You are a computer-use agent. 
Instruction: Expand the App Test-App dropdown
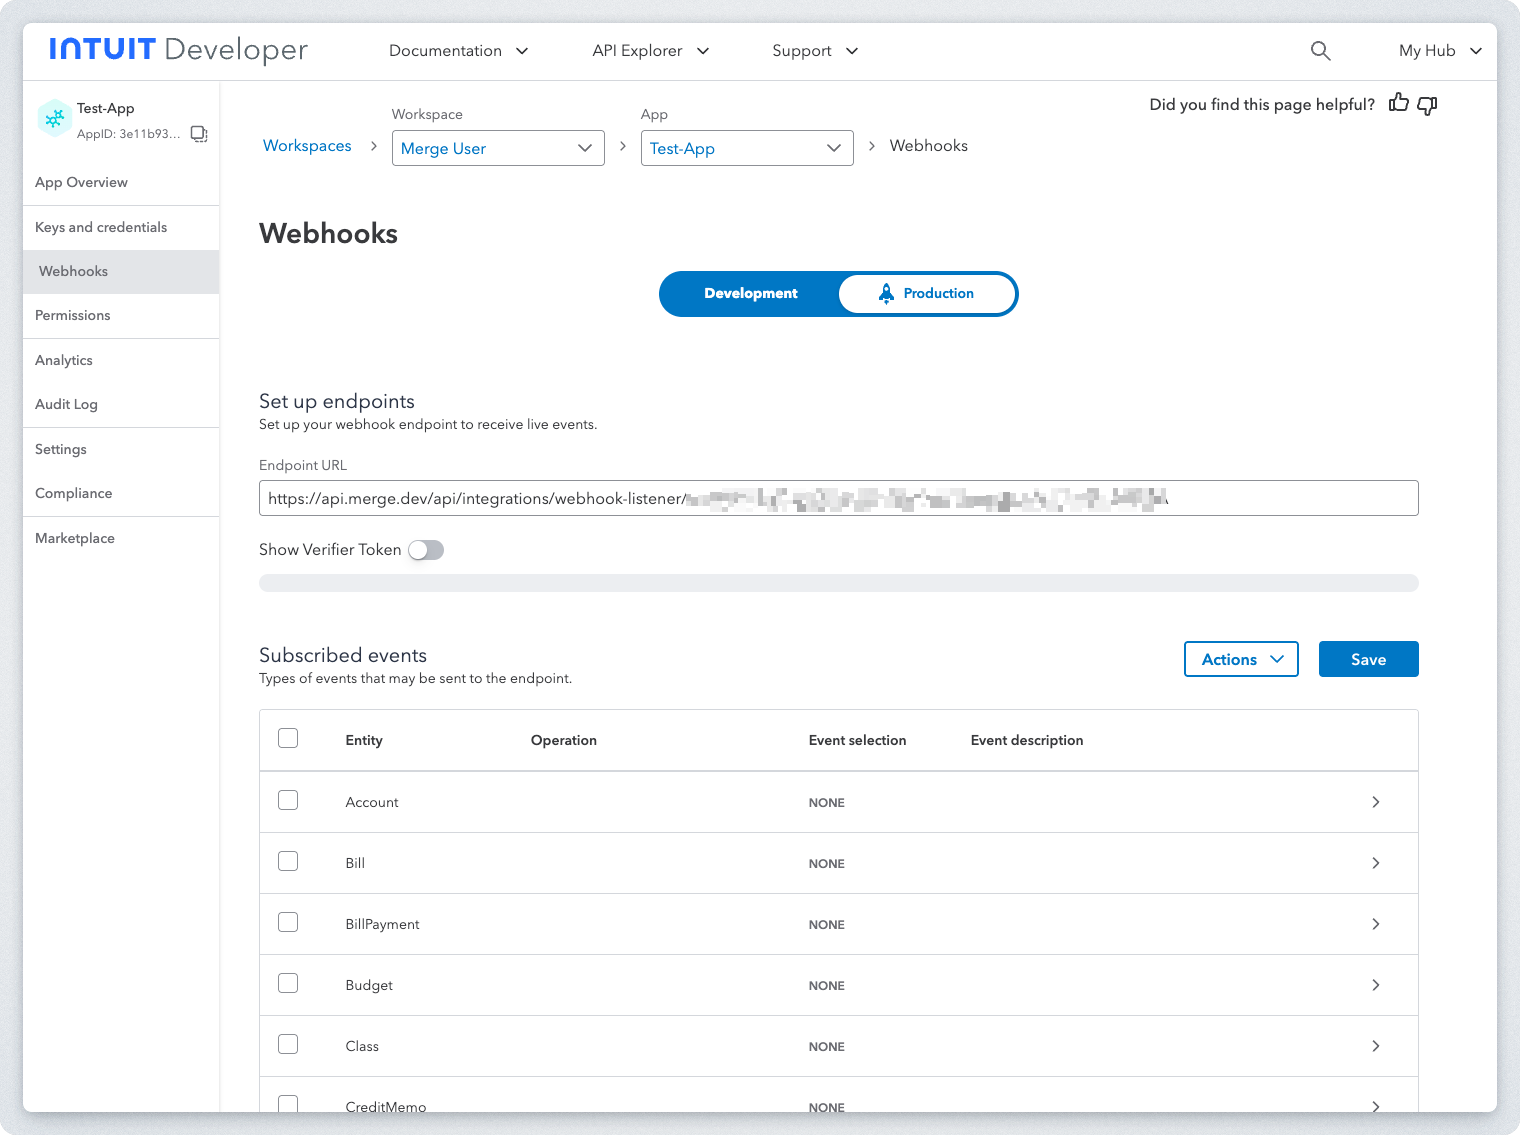click(x=746, y=148)
